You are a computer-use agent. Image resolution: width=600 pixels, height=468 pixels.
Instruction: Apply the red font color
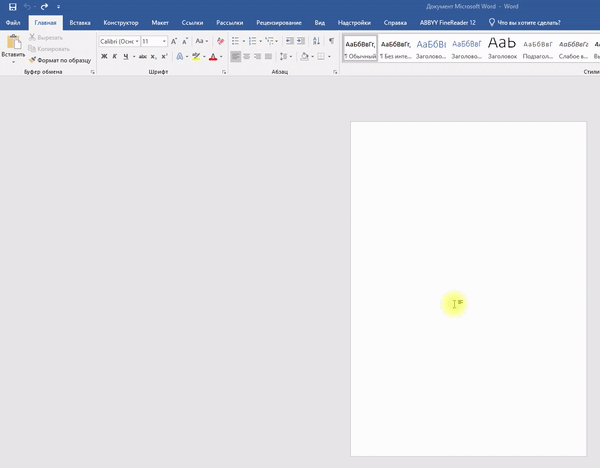pos(213,56)
